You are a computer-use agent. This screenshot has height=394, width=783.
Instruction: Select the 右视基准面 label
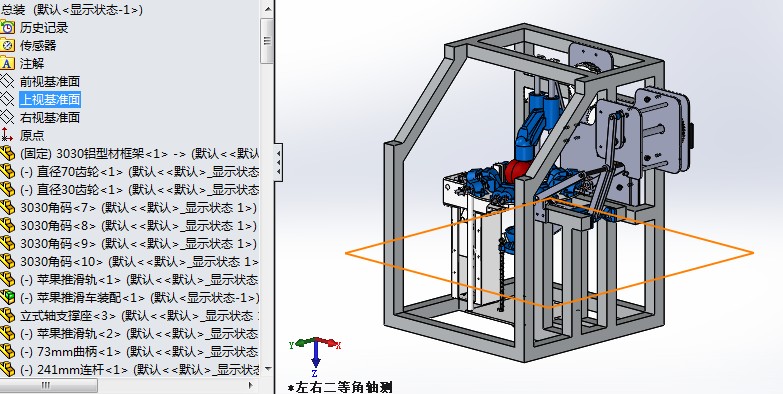click(50, 117)
